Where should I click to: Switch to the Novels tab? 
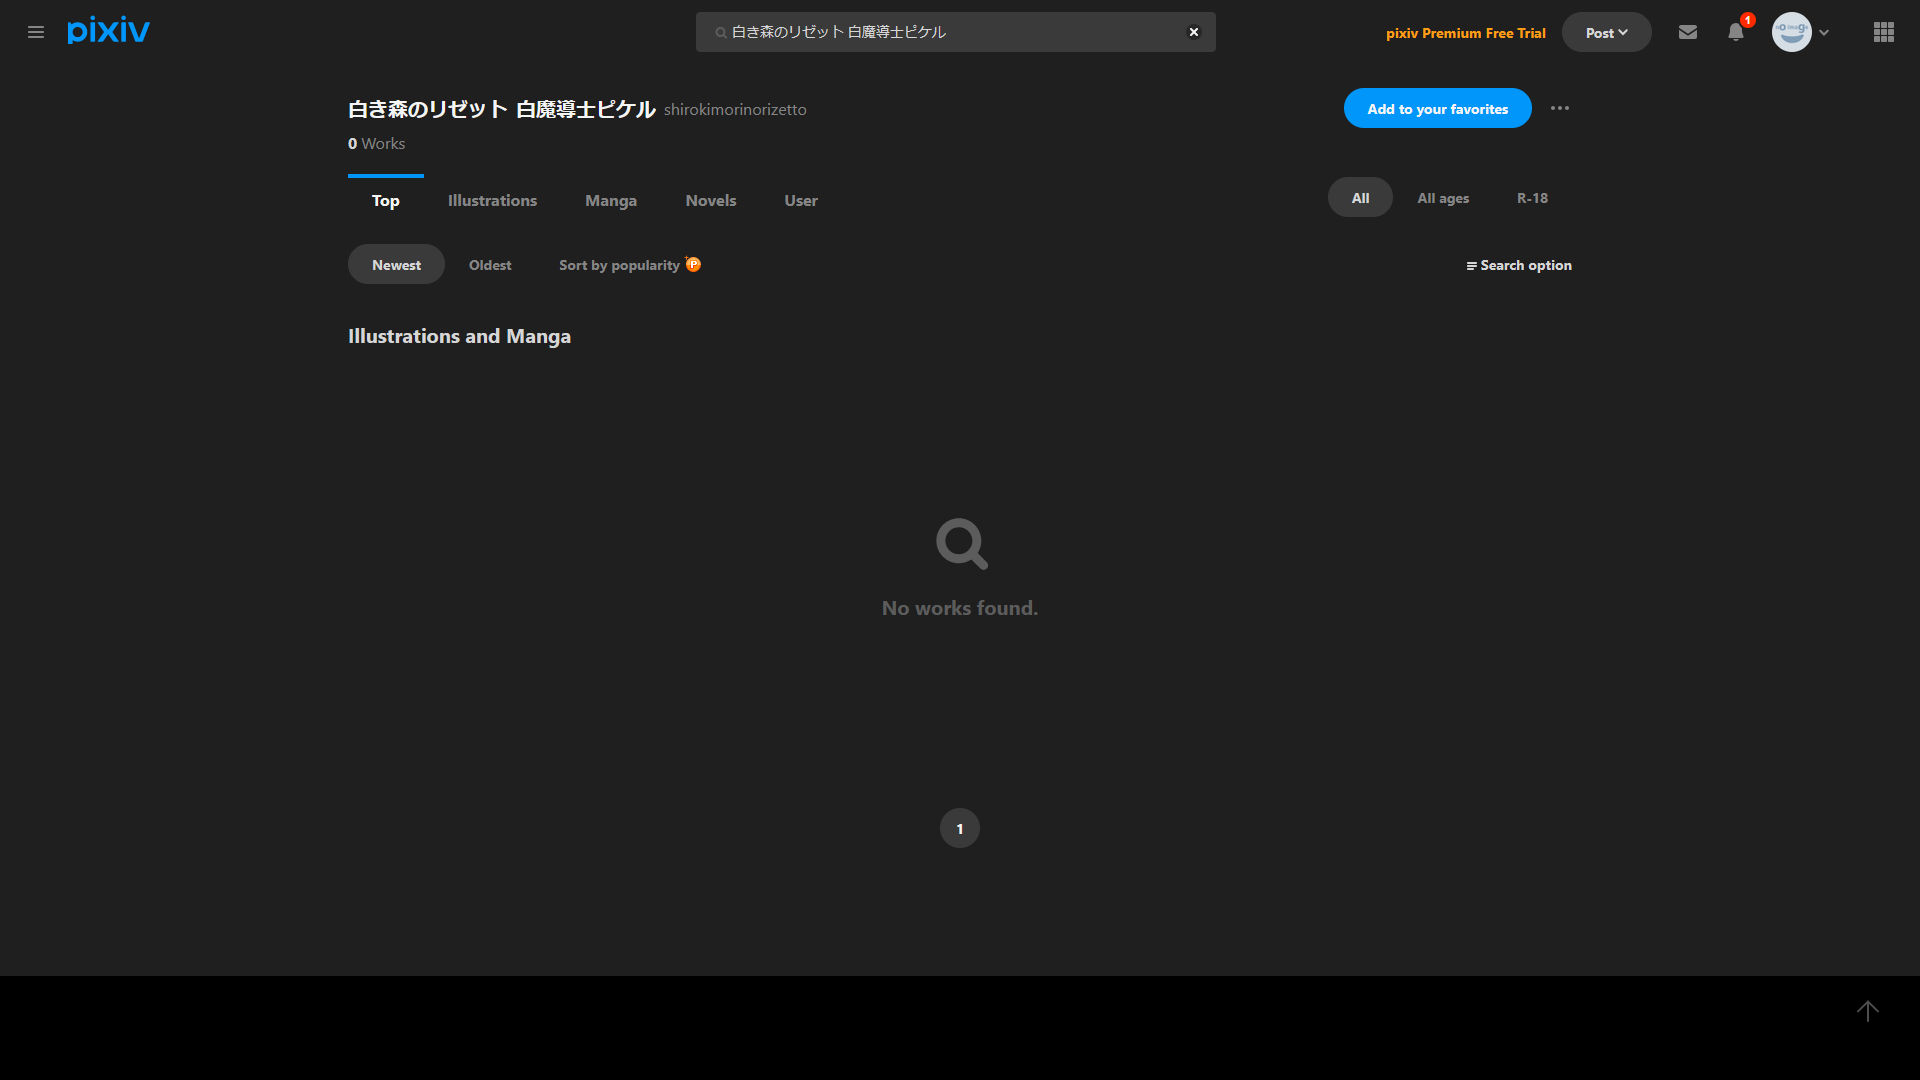pos(710,200)
